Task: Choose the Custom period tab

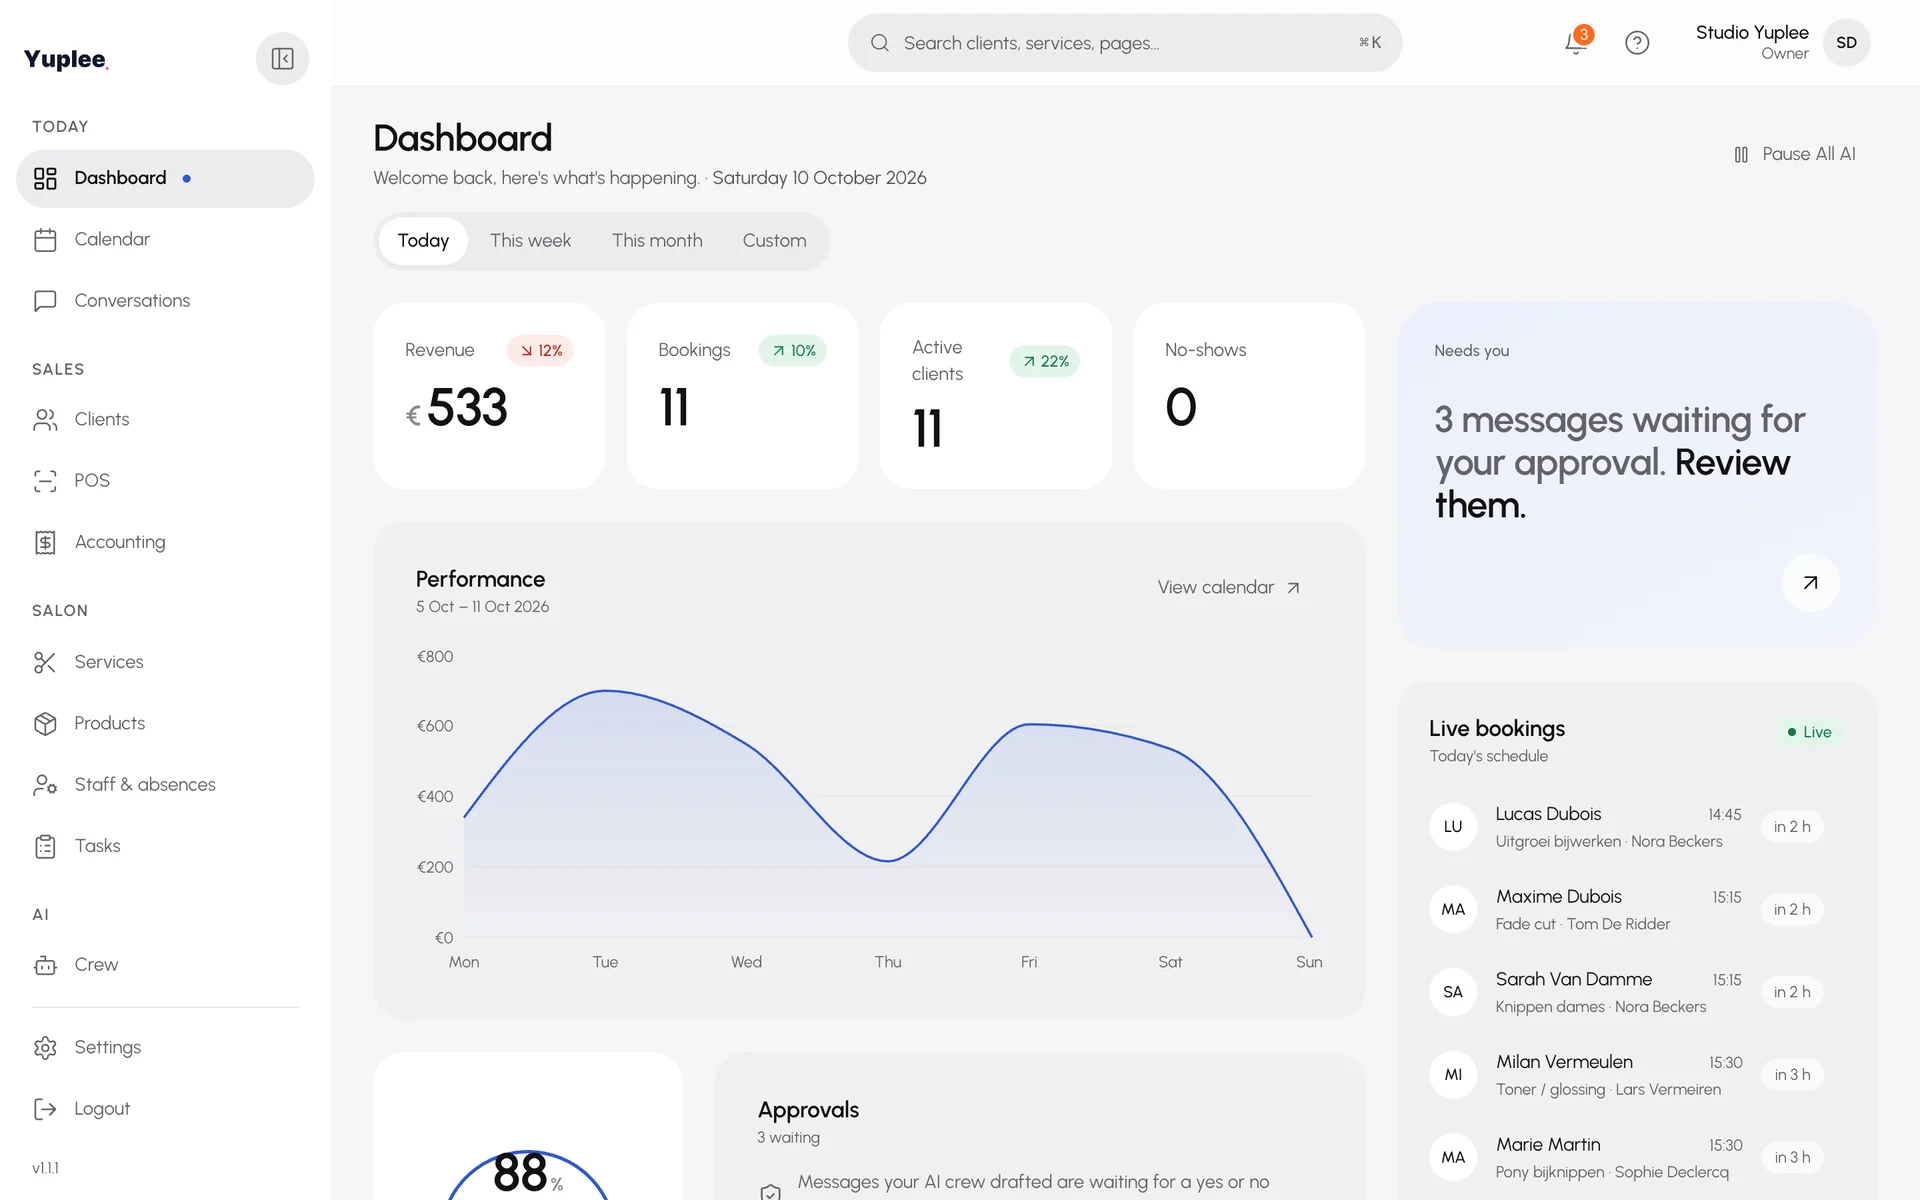Action: click(x=774, y=241)
